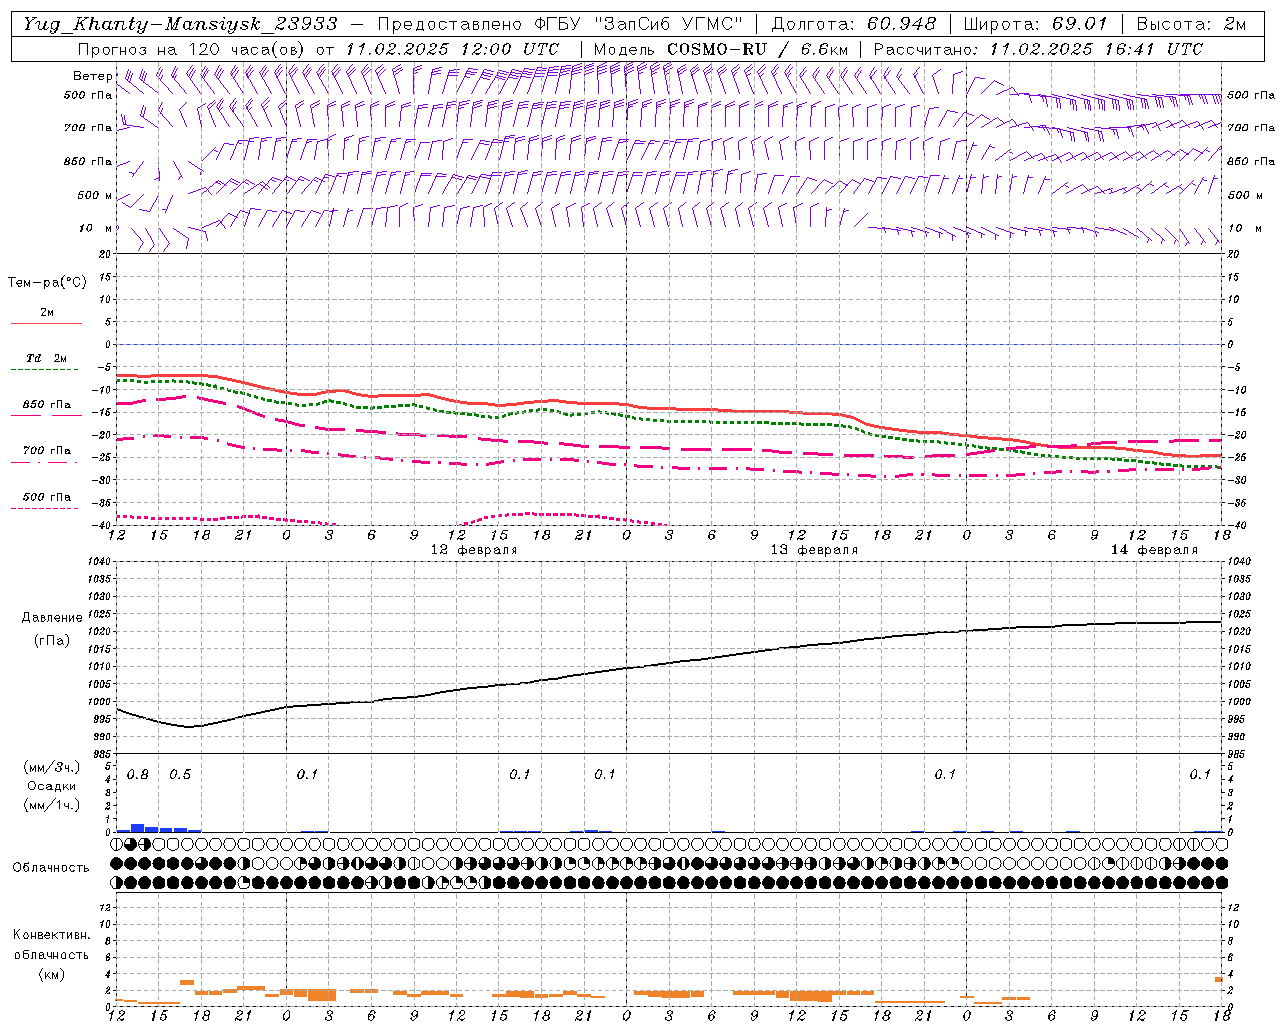Click the 850 гПа temperature legend entry
Screen dimensions: 1280x1024
click(47, 405)
